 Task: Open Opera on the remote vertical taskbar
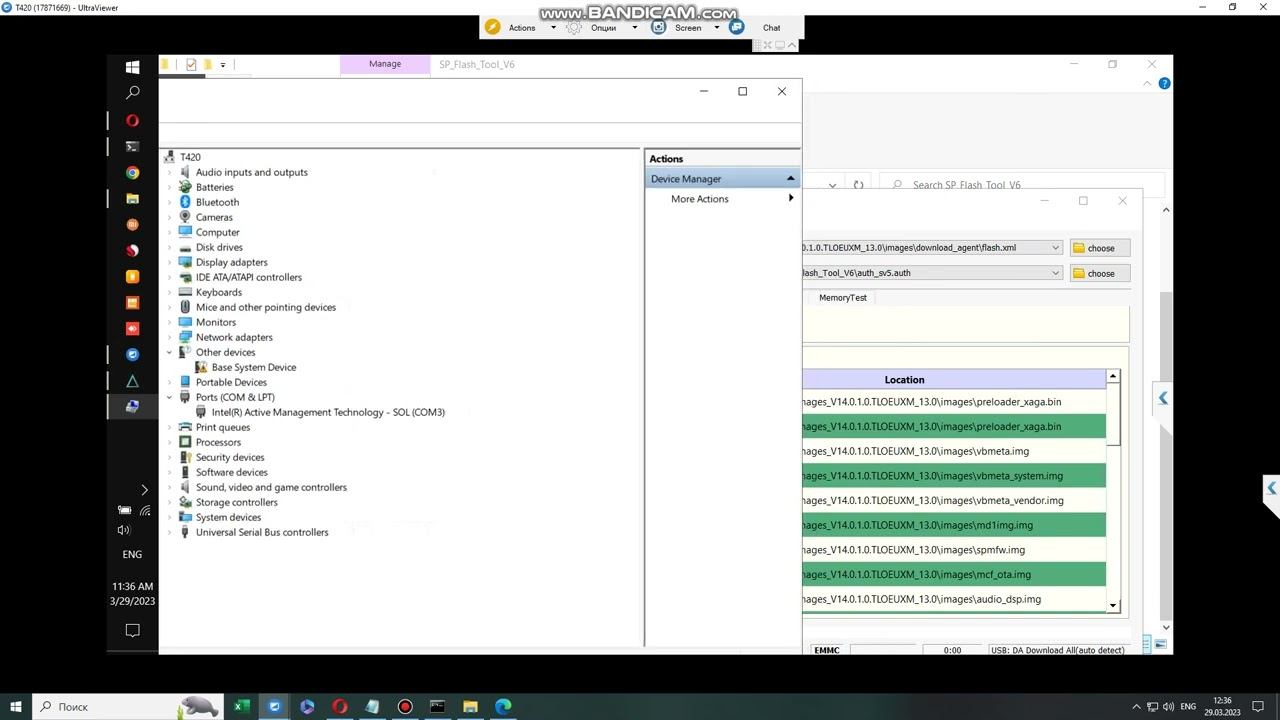click(x=132, y=120)
